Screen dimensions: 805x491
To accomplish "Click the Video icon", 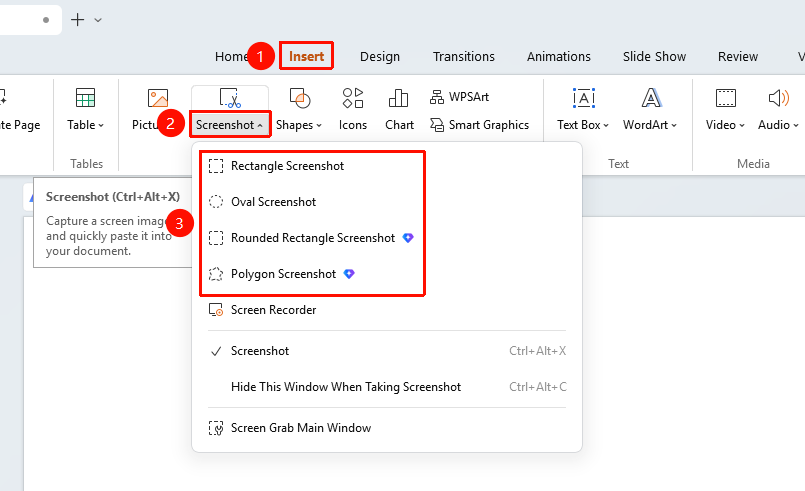I will [725, 98].
